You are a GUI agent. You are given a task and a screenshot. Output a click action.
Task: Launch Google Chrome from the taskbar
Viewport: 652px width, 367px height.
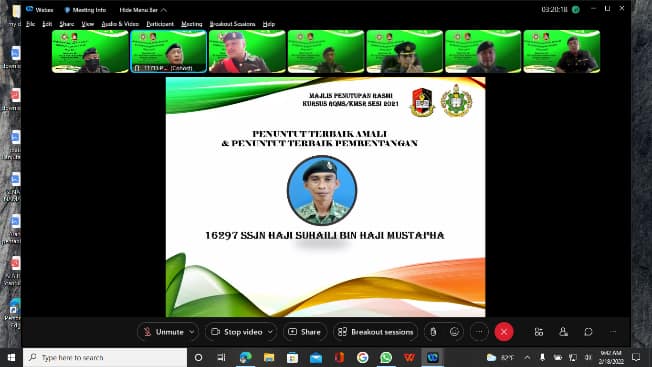[363, 357]
